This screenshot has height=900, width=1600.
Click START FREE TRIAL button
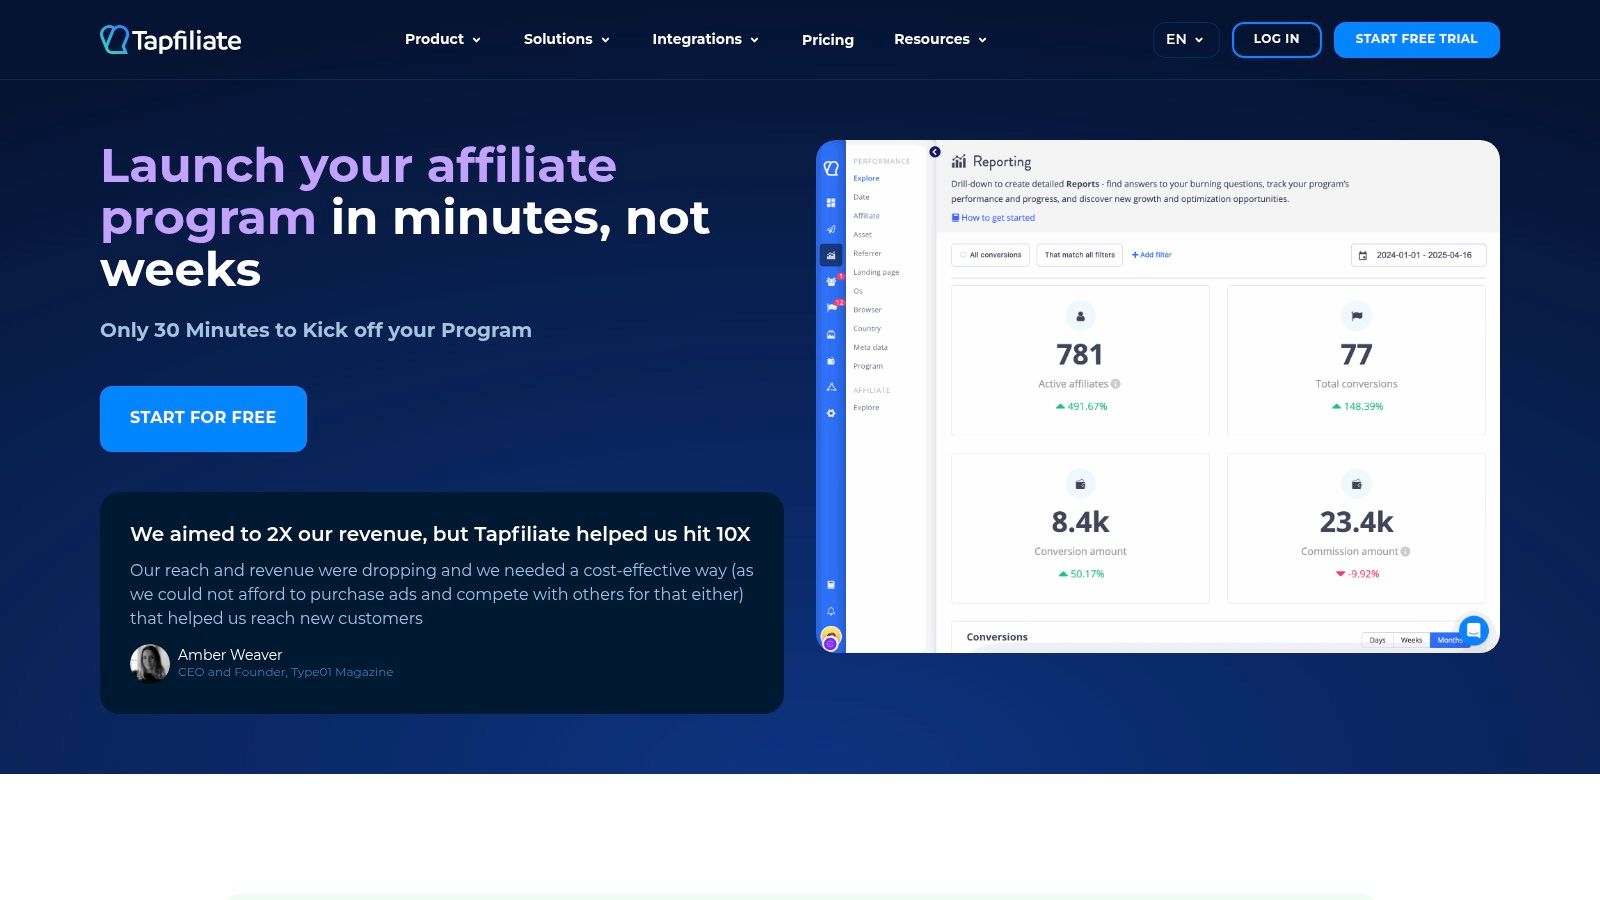[1417, 40]
